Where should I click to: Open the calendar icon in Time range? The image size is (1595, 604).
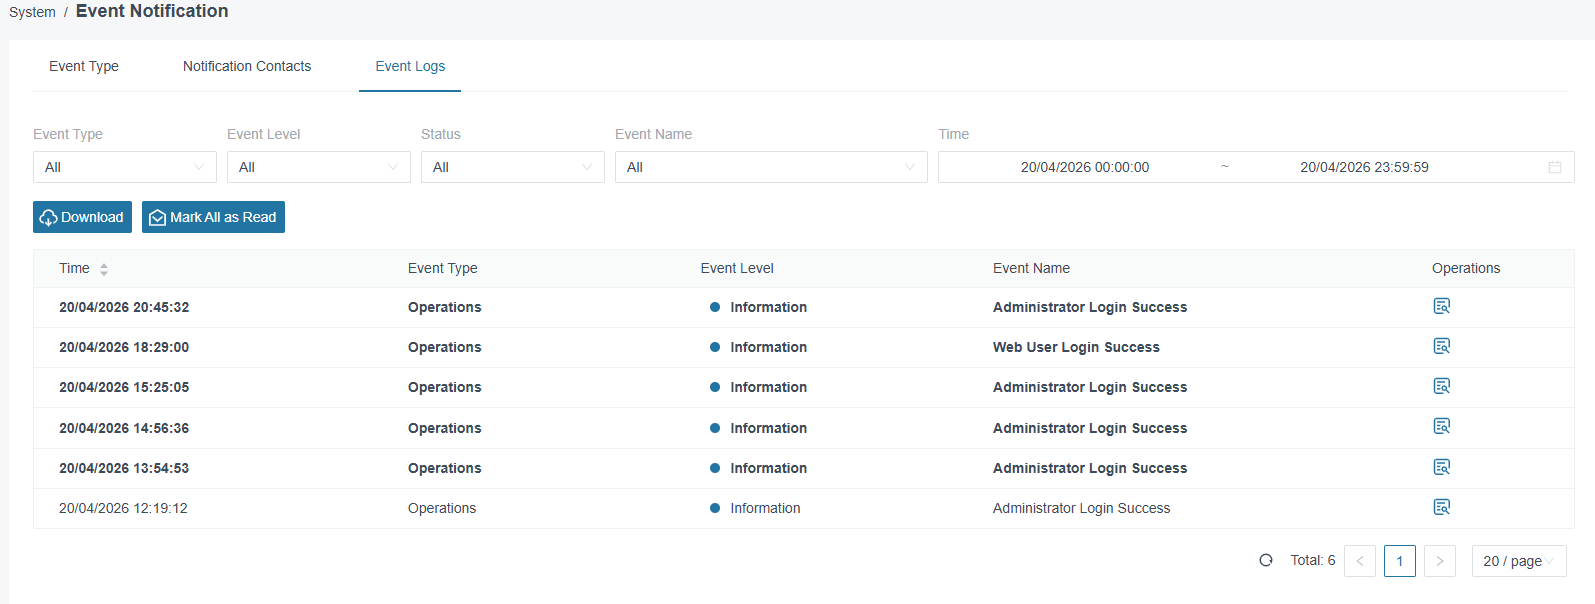click(1555, 167)
